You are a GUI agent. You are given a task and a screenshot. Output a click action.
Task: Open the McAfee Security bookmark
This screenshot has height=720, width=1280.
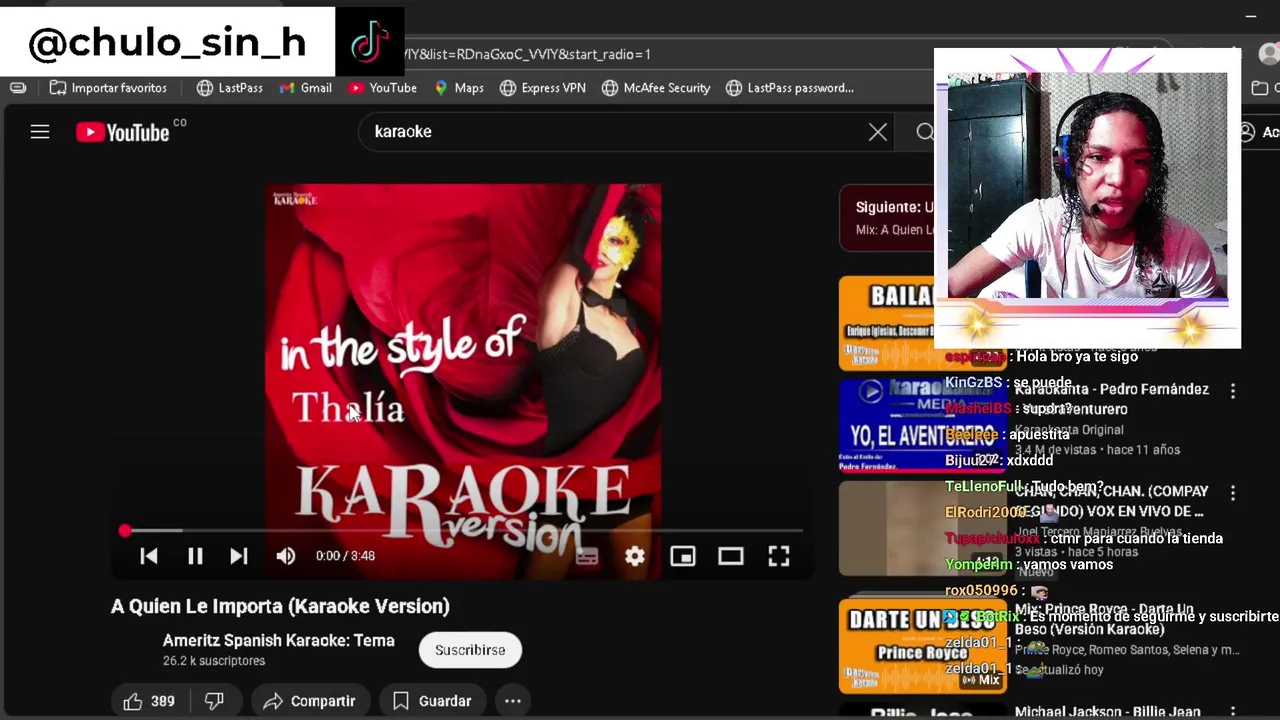(x=656, y=88)
